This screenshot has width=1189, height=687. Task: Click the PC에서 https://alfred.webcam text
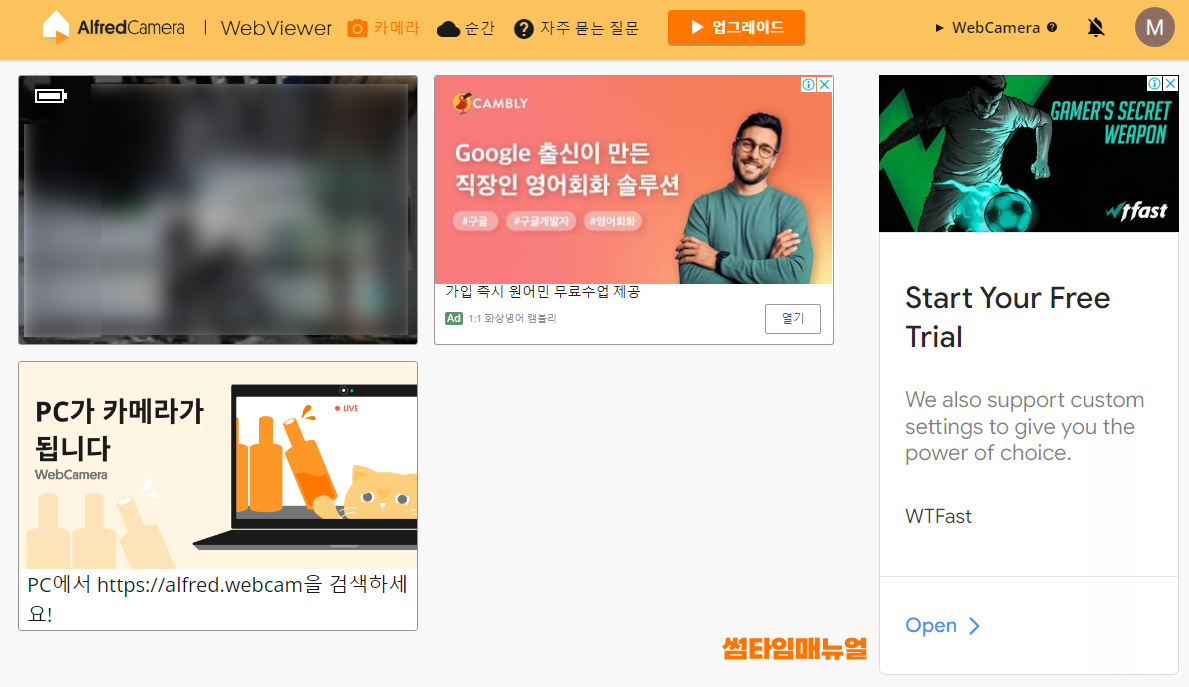click(218, 599)
